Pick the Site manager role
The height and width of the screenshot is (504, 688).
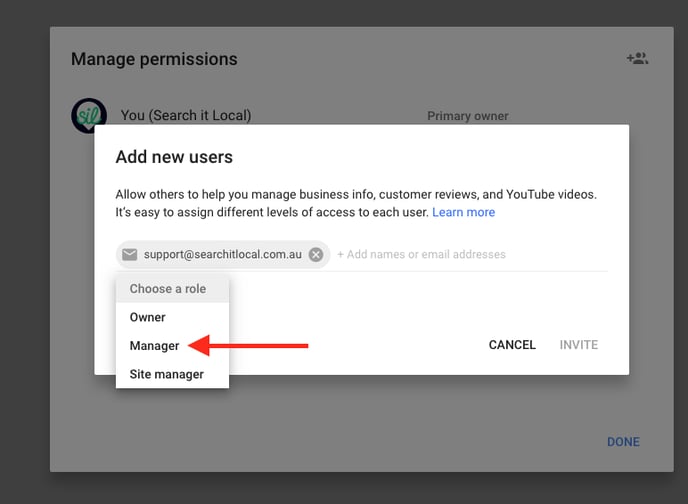point(167,374)
